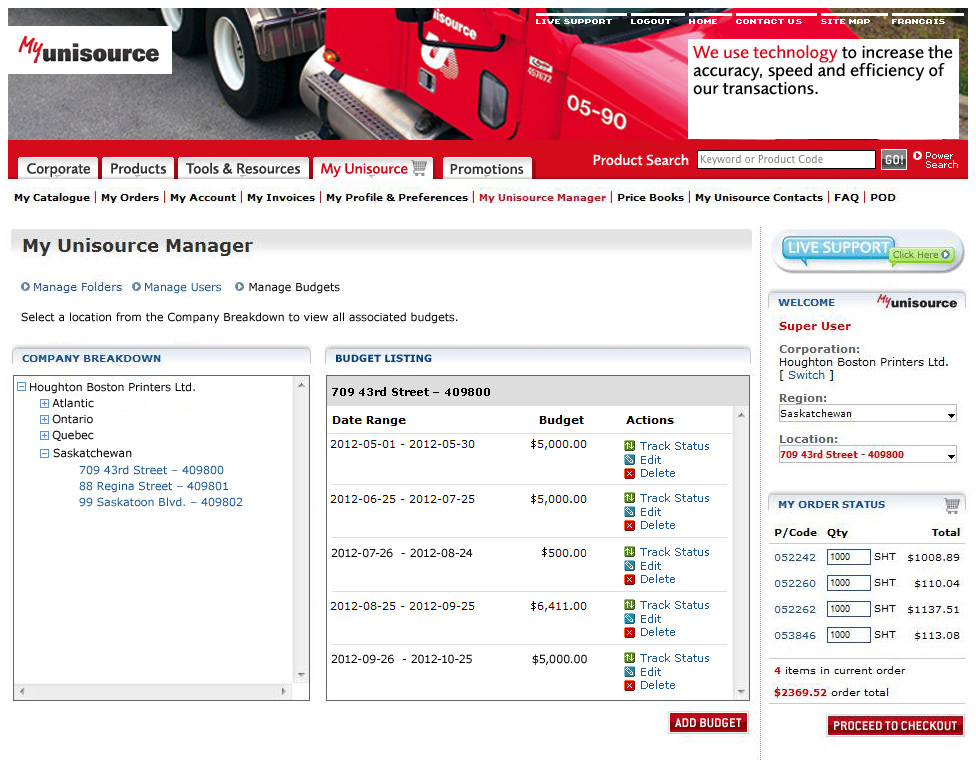Viewport: 976px width, 760px height.
Task: Expand the Quebec region node
Action: 44,436
